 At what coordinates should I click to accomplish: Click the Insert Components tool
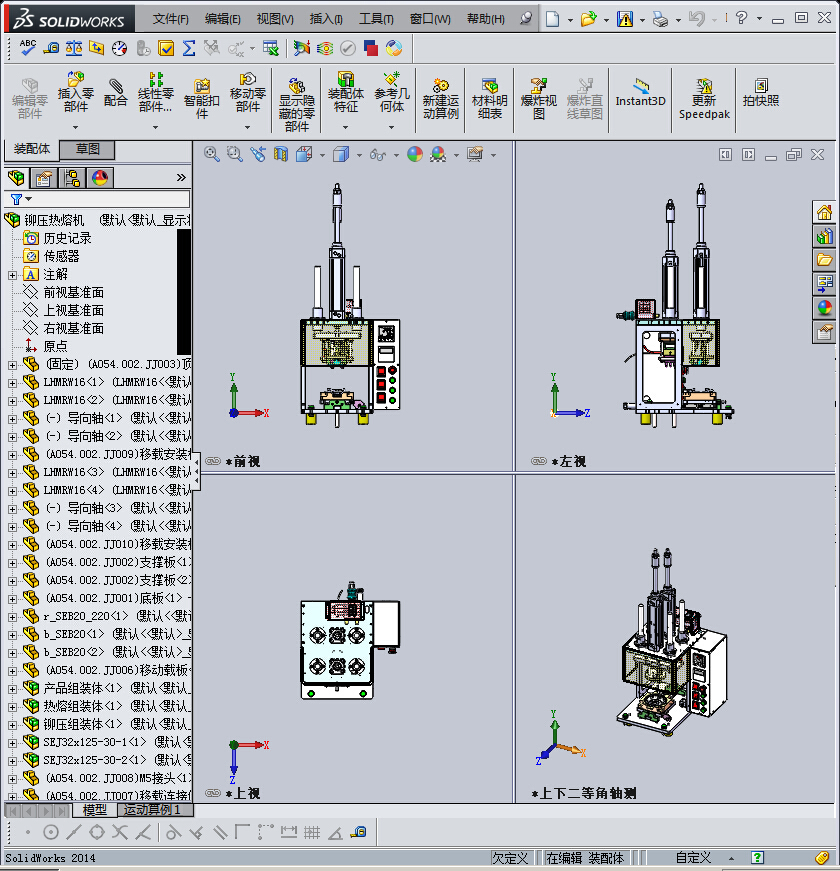tap(76, 92)
